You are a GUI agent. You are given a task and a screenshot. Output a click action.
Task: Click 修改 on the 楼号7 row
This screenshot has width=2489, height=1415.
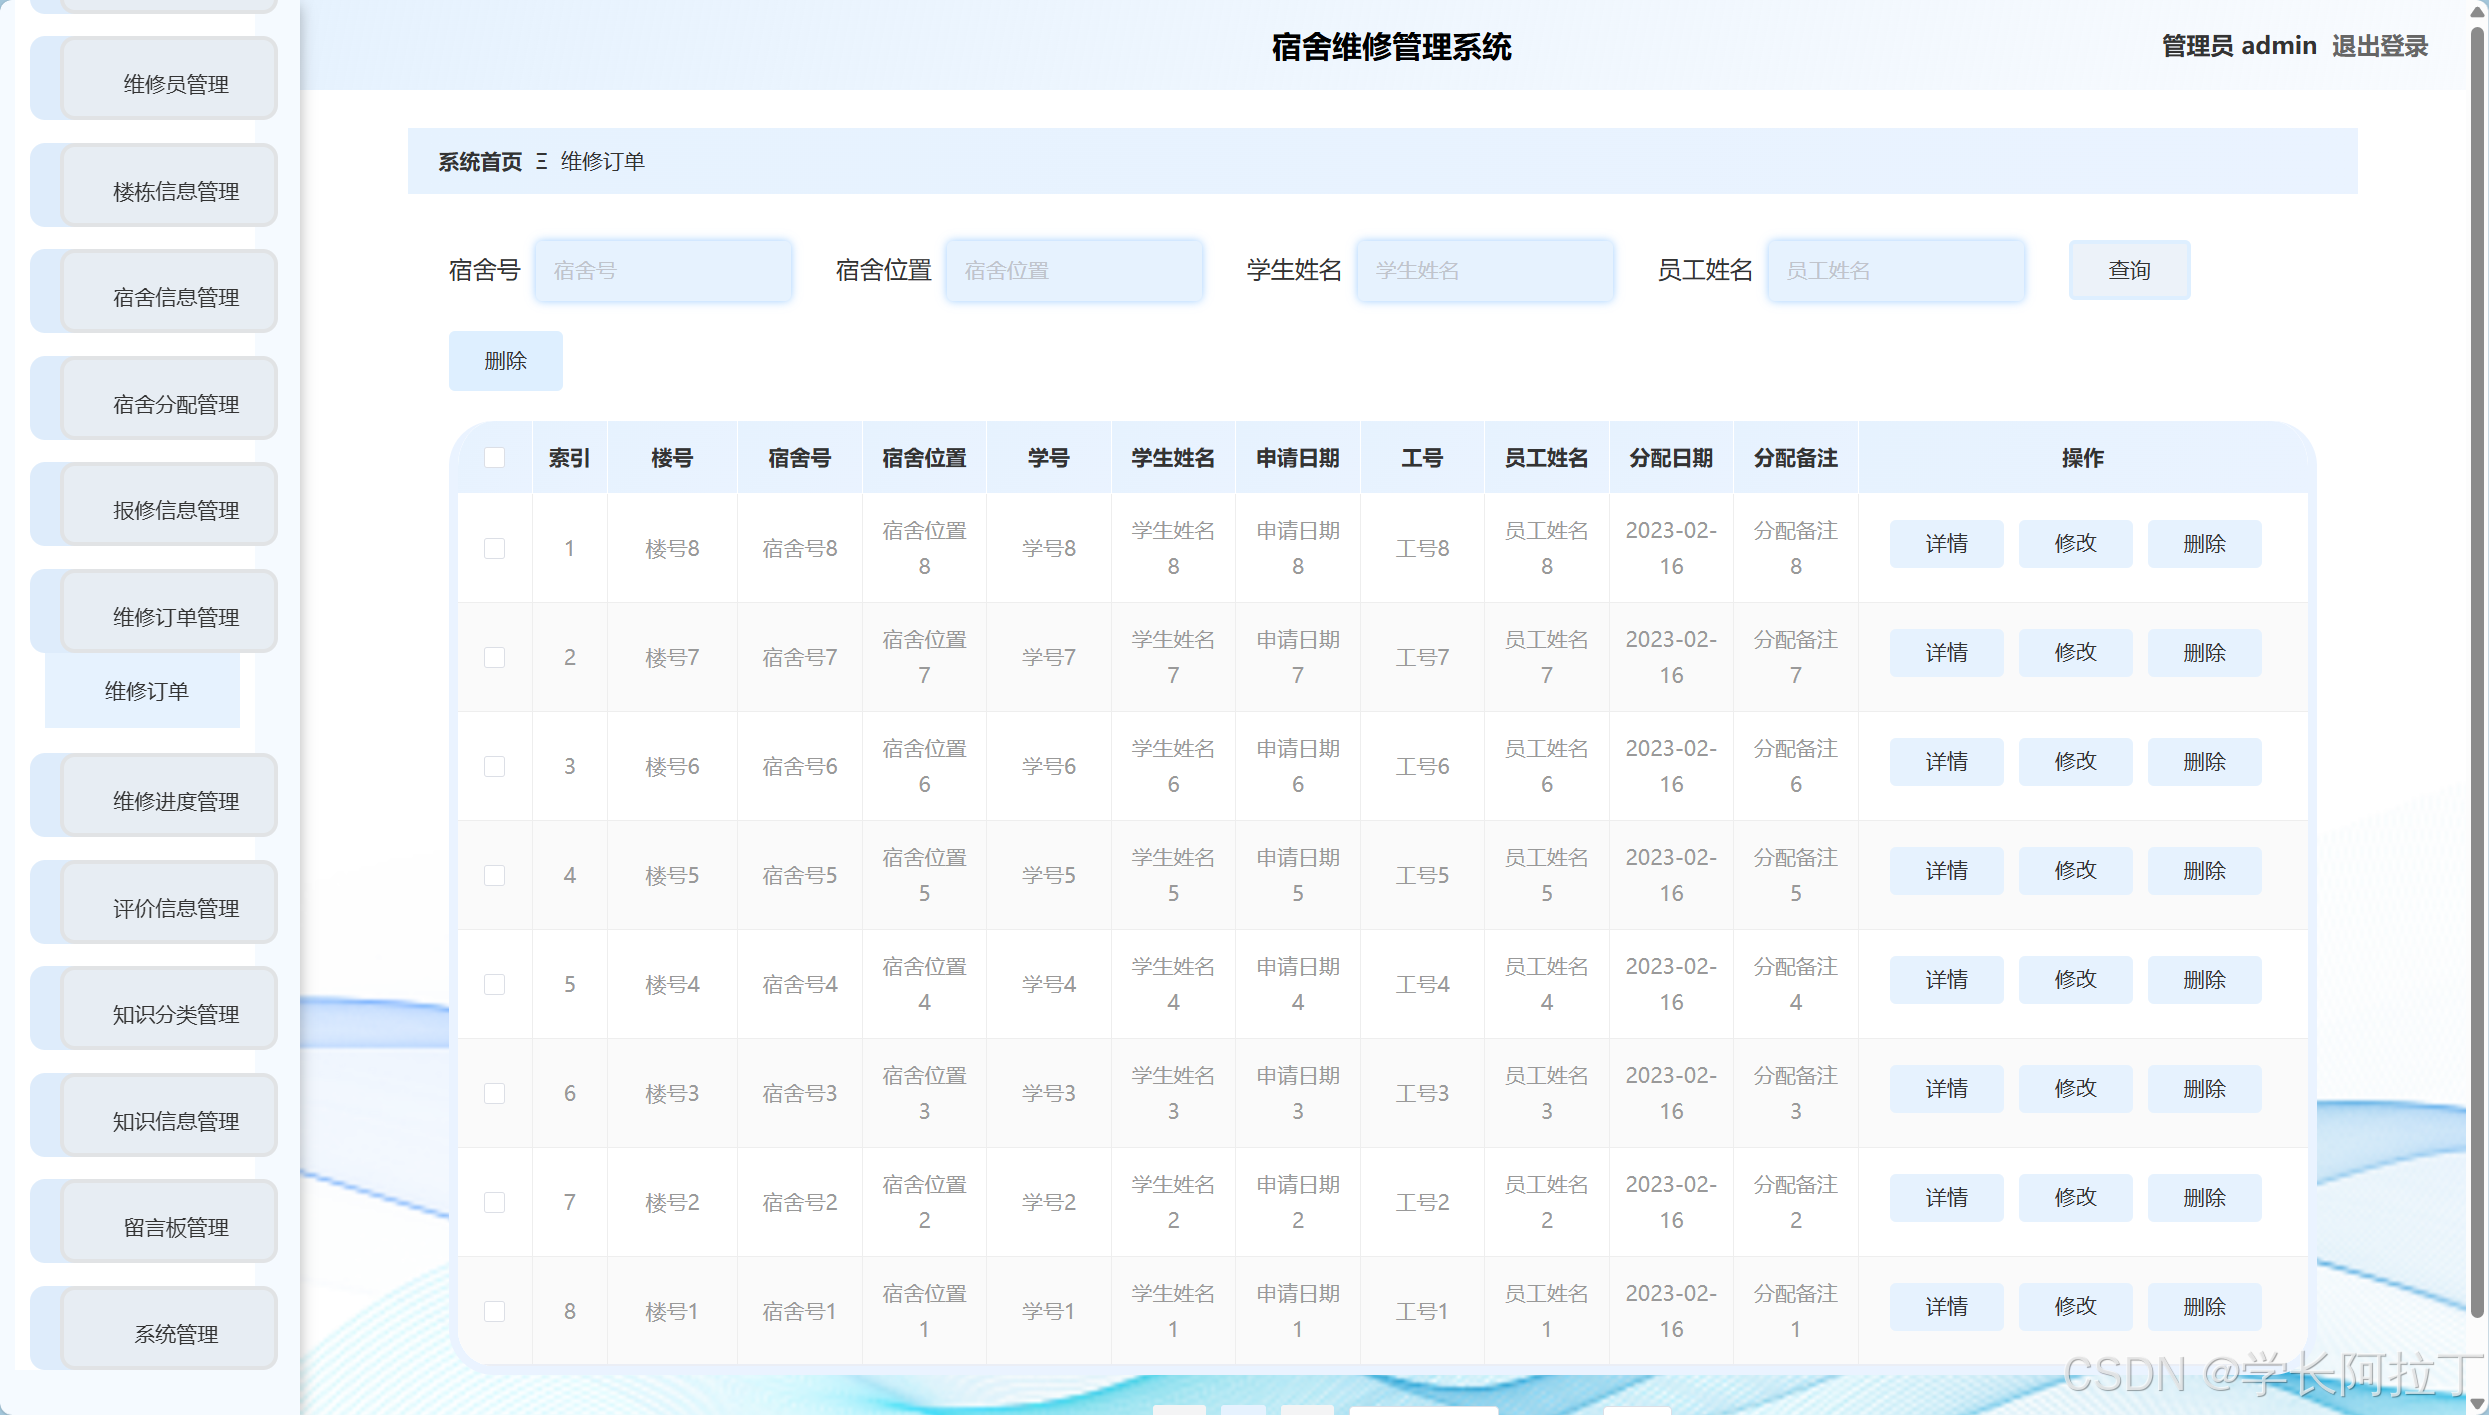coord(2075,652)
